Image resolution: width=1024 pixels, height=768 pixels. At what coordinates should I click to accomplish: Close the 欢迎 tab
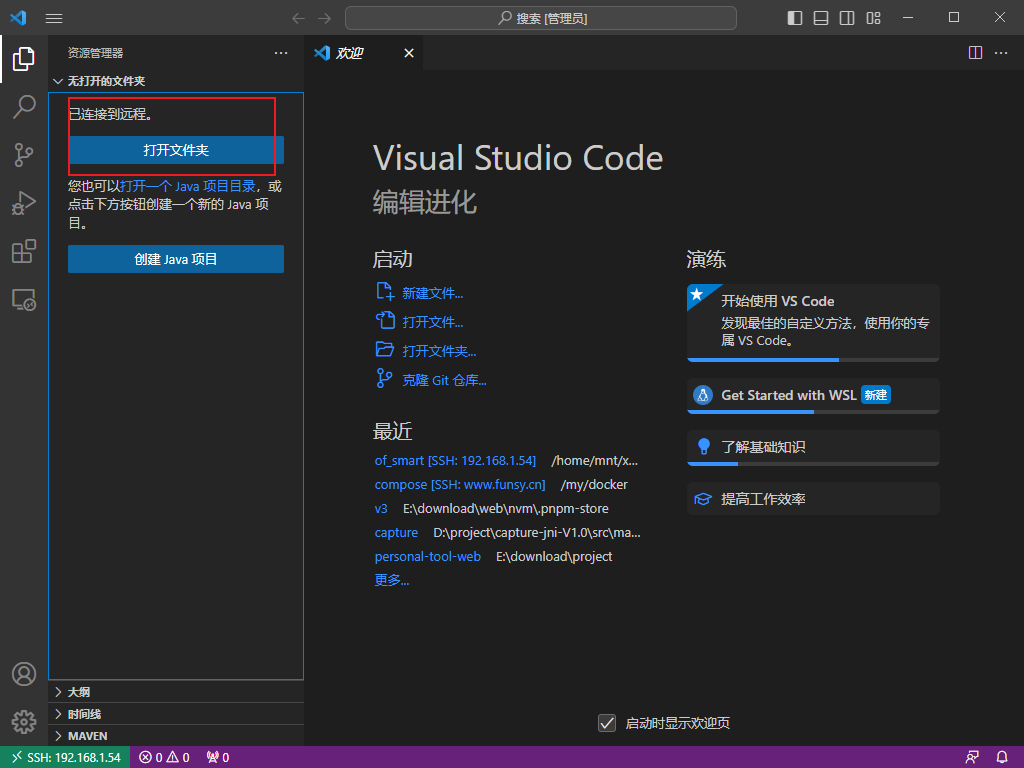[x=409, y=53]
